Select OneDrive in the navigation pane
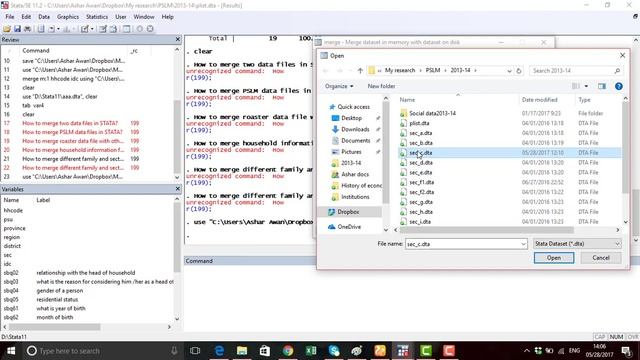 pyautogui.click(x=349, y=227)
